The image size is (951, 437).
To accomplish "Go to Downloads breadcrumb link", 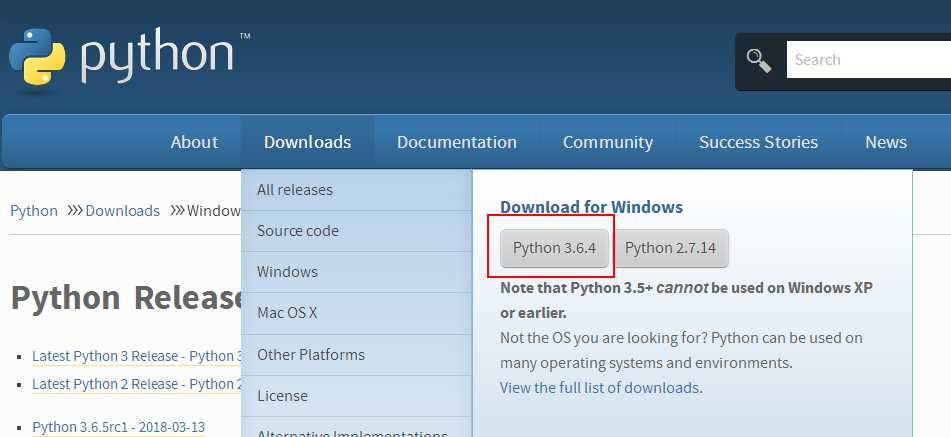I will point(123,211).
